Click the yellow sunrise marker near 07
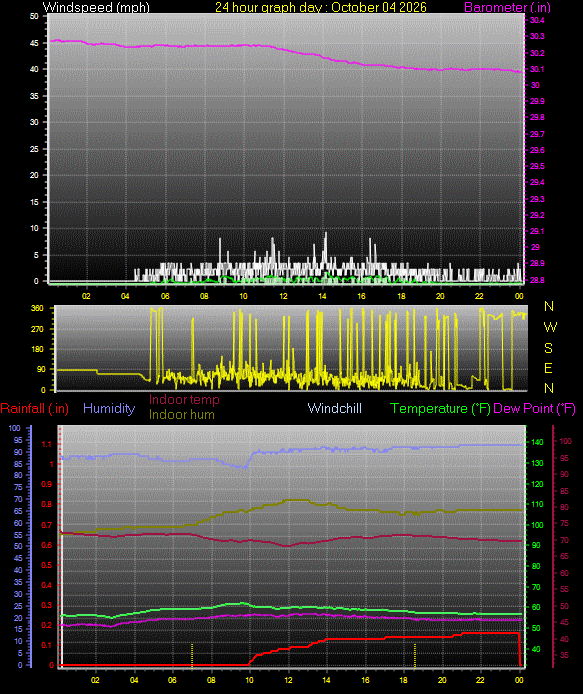 [x=192, y=655]
